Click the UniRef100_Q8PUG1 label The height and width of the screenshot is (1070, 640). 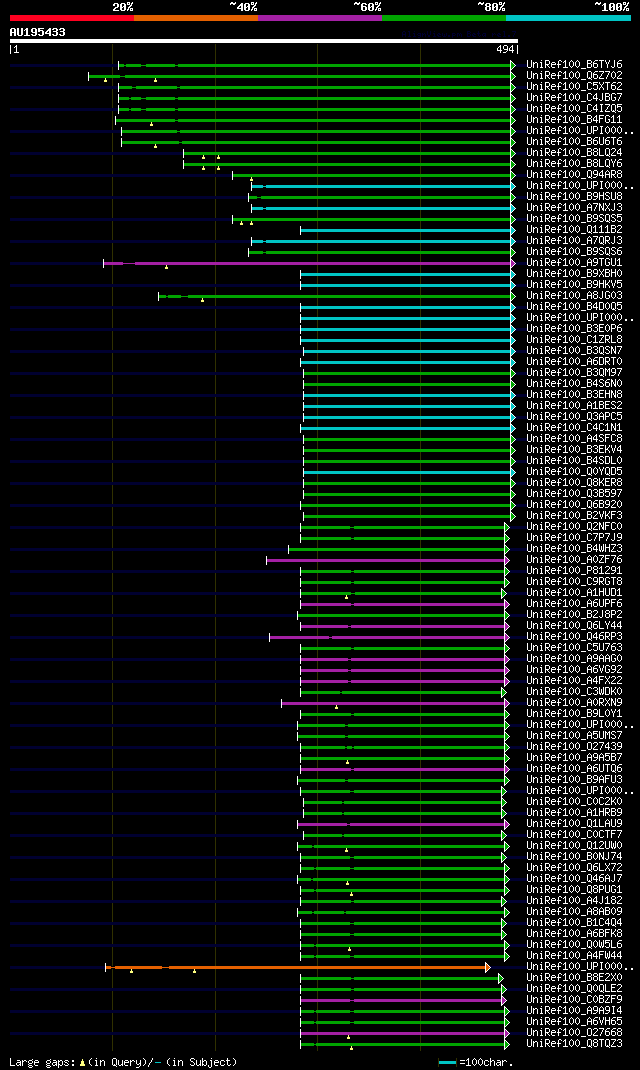tap(574, 890)
